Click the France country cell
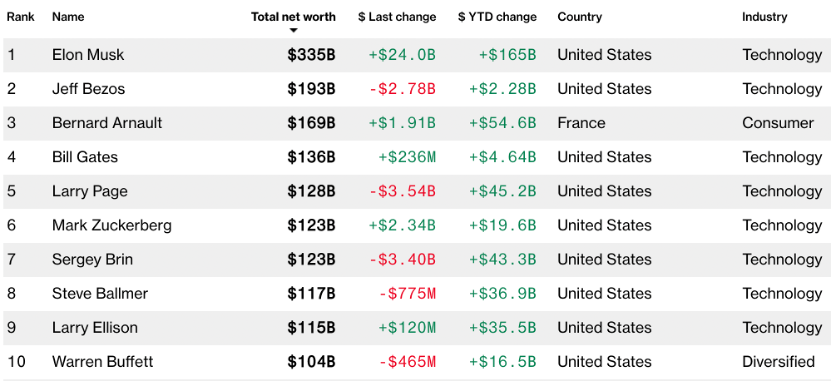 point(581,123)
